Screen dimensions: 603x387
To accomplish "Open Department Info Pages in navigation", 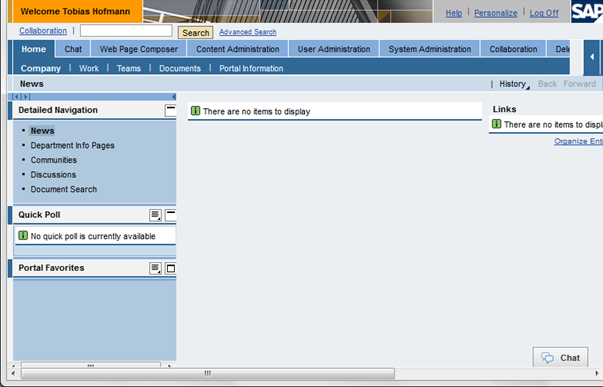I will click(x=72, y=145).
